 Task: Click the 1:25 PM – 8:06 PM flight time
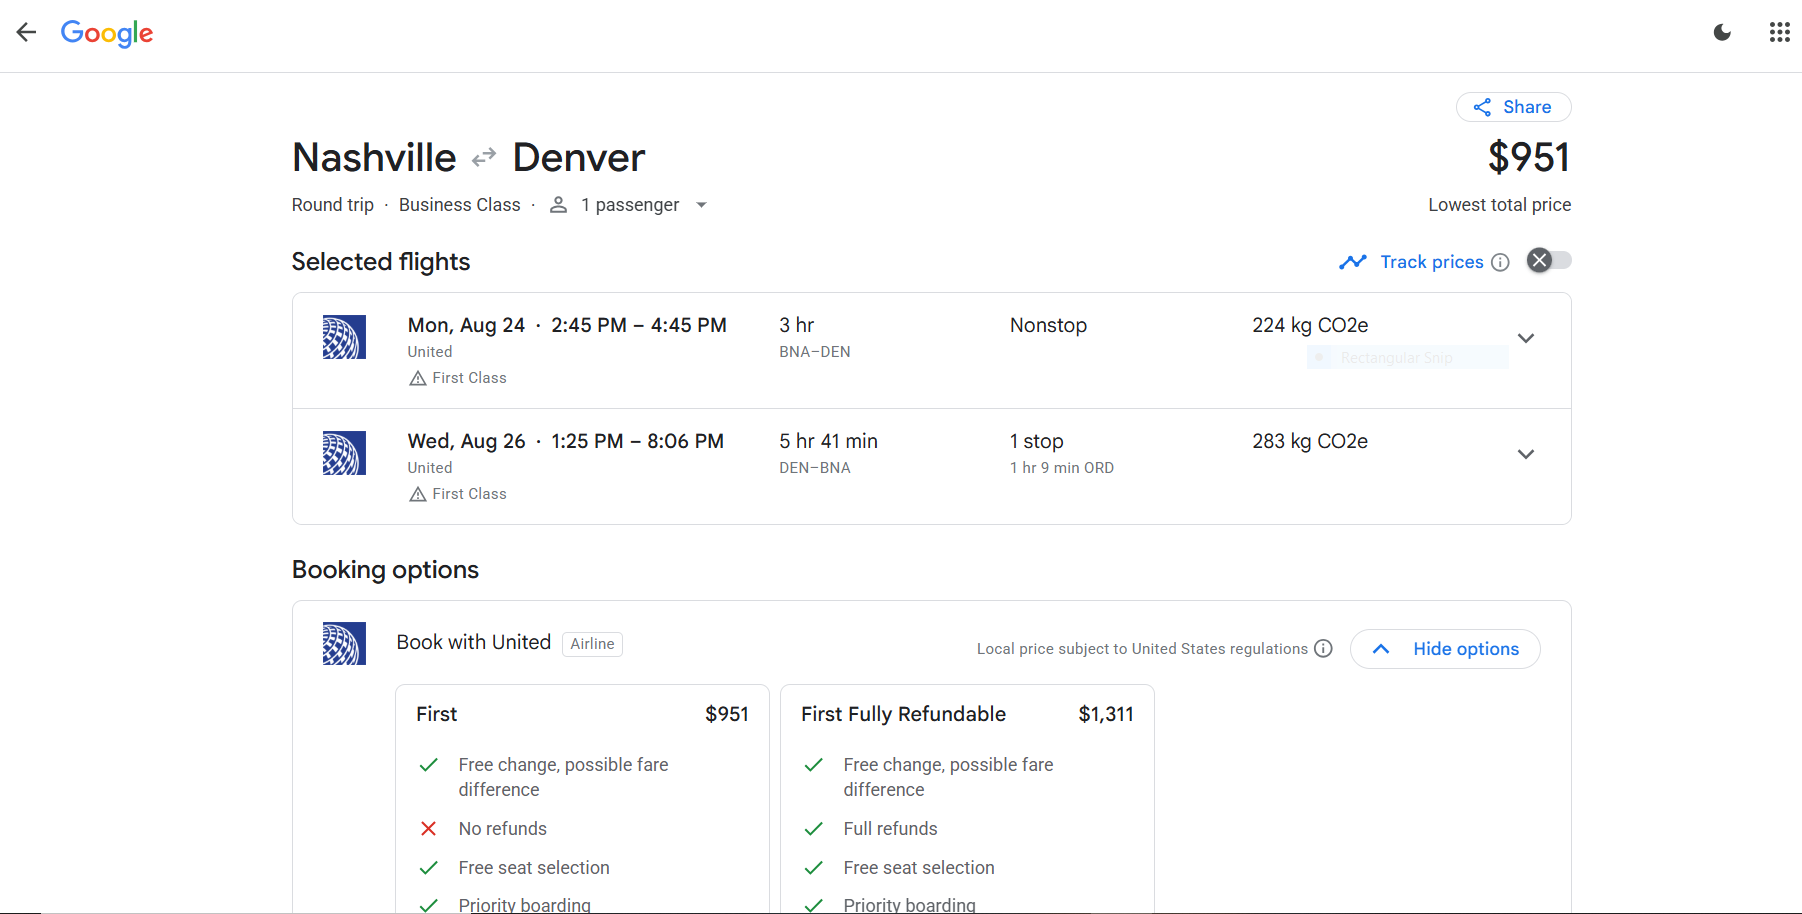(638, 441)
